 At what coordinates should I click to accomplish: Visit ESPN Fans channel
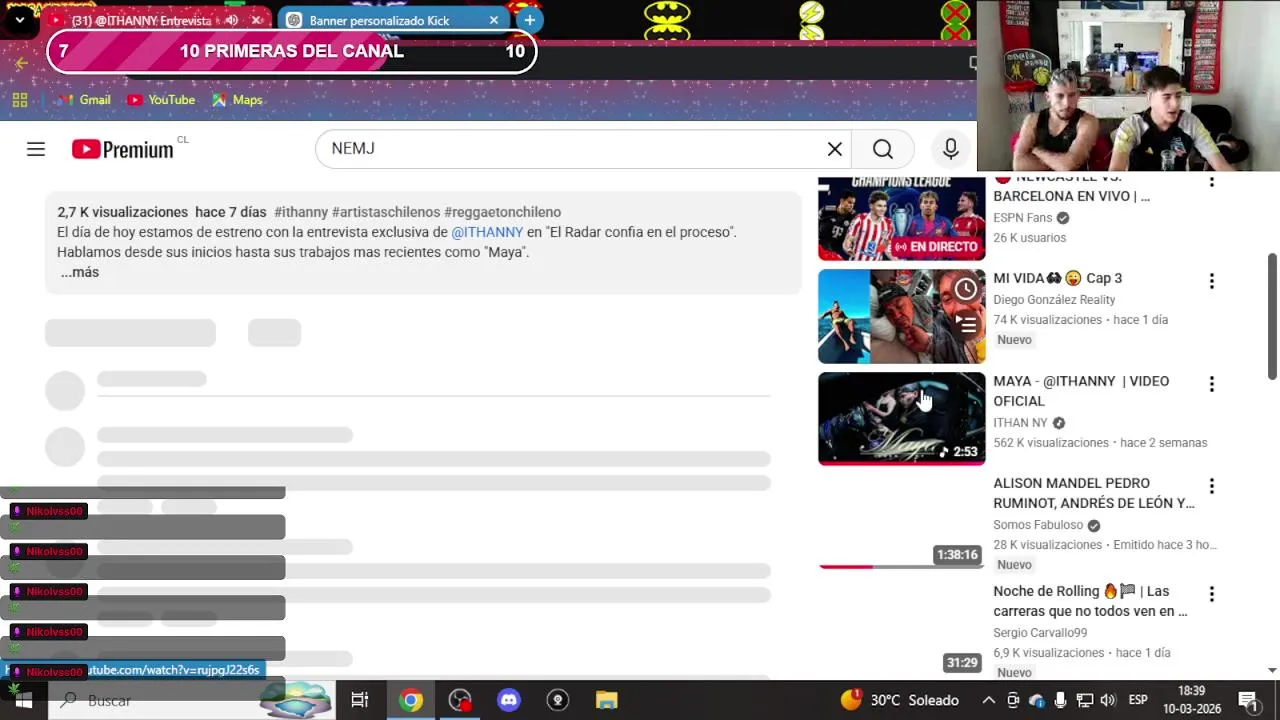pos(1023,218)
